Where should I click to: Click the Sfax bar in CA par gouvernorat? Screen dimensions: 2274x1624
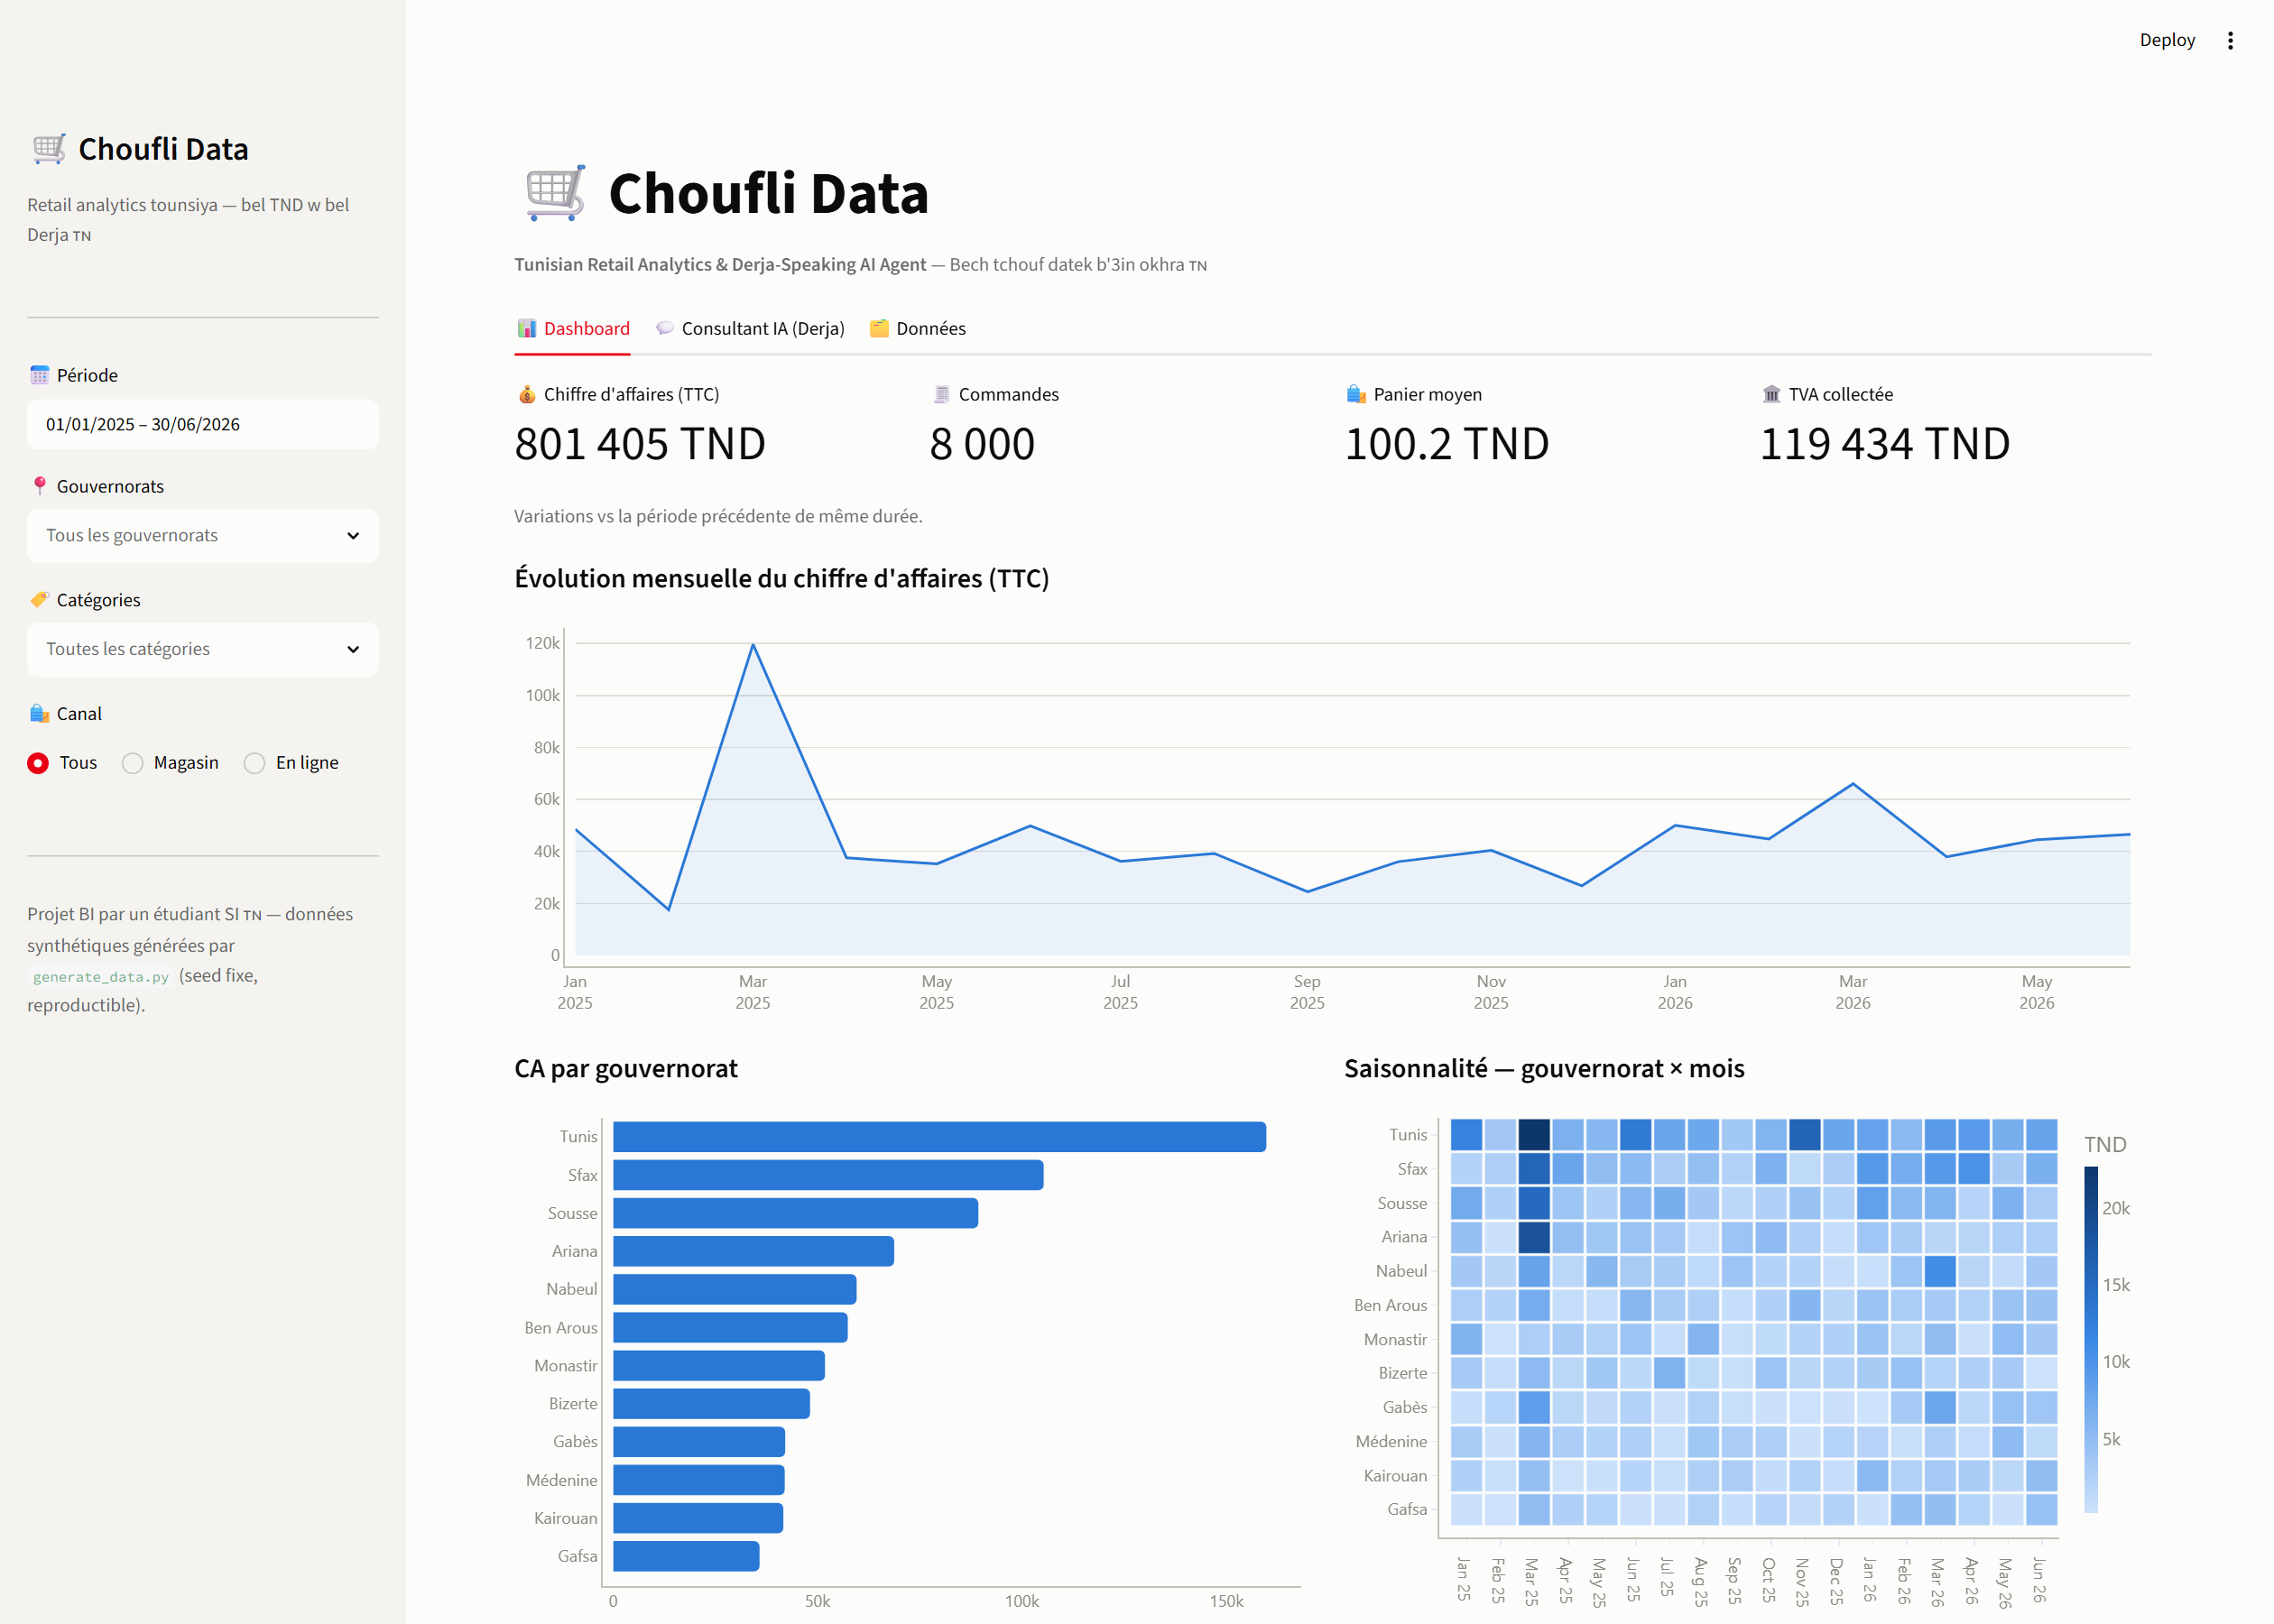(x=828, y=1175)
